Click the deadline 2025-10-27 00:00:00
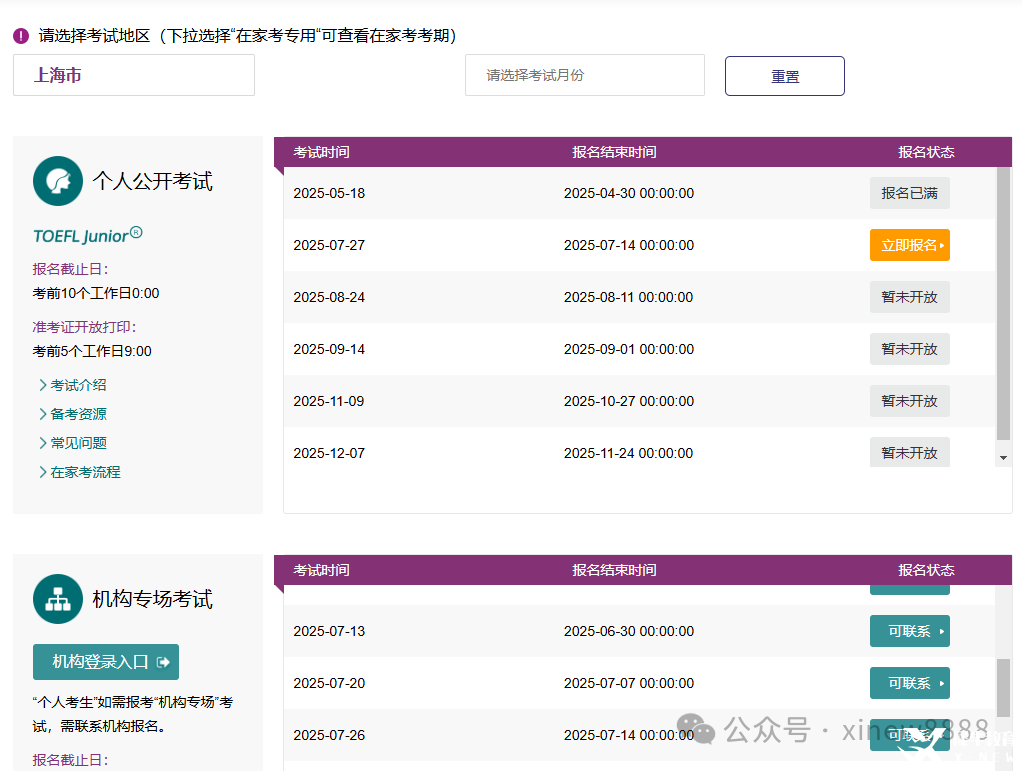The height and width of the screenshot is (771, 1022). 629,401
